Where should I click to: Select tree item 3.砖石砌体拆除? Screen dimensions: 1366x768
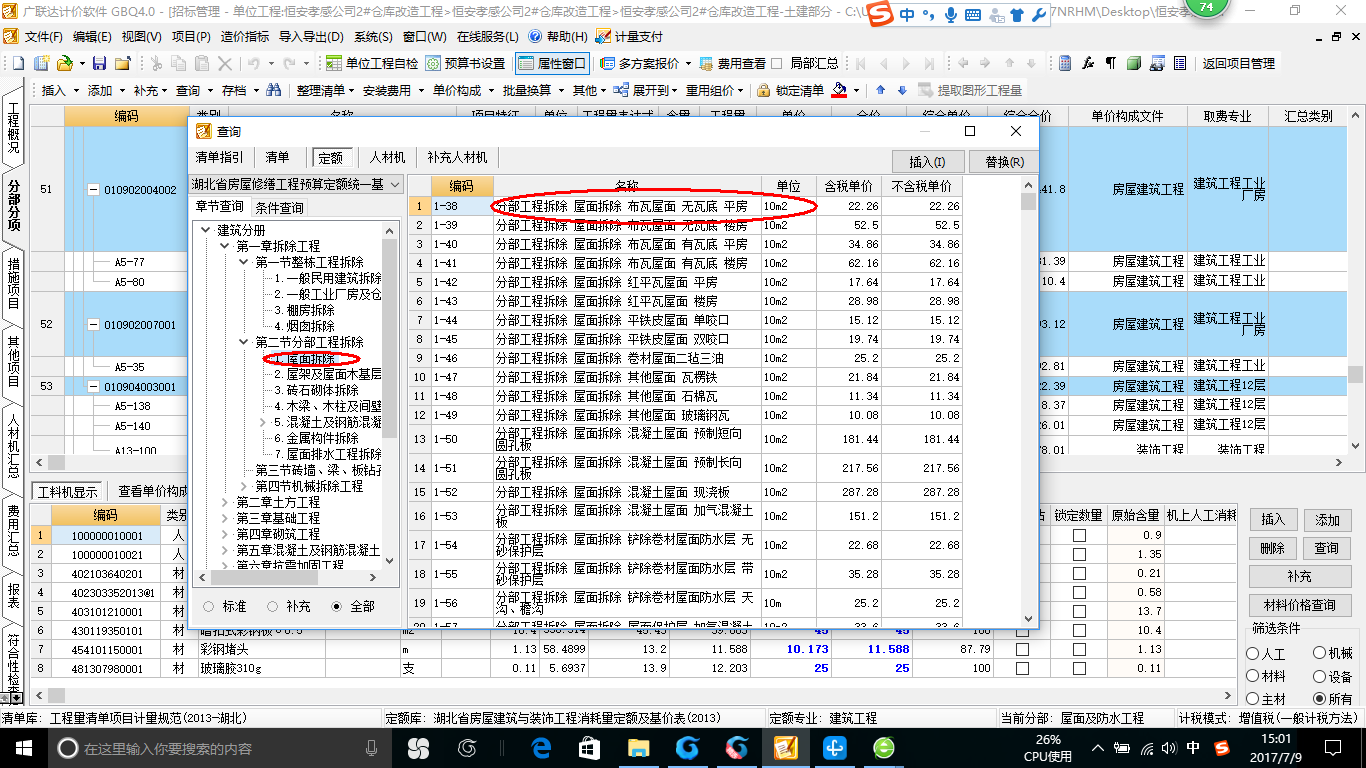[316, 390]
